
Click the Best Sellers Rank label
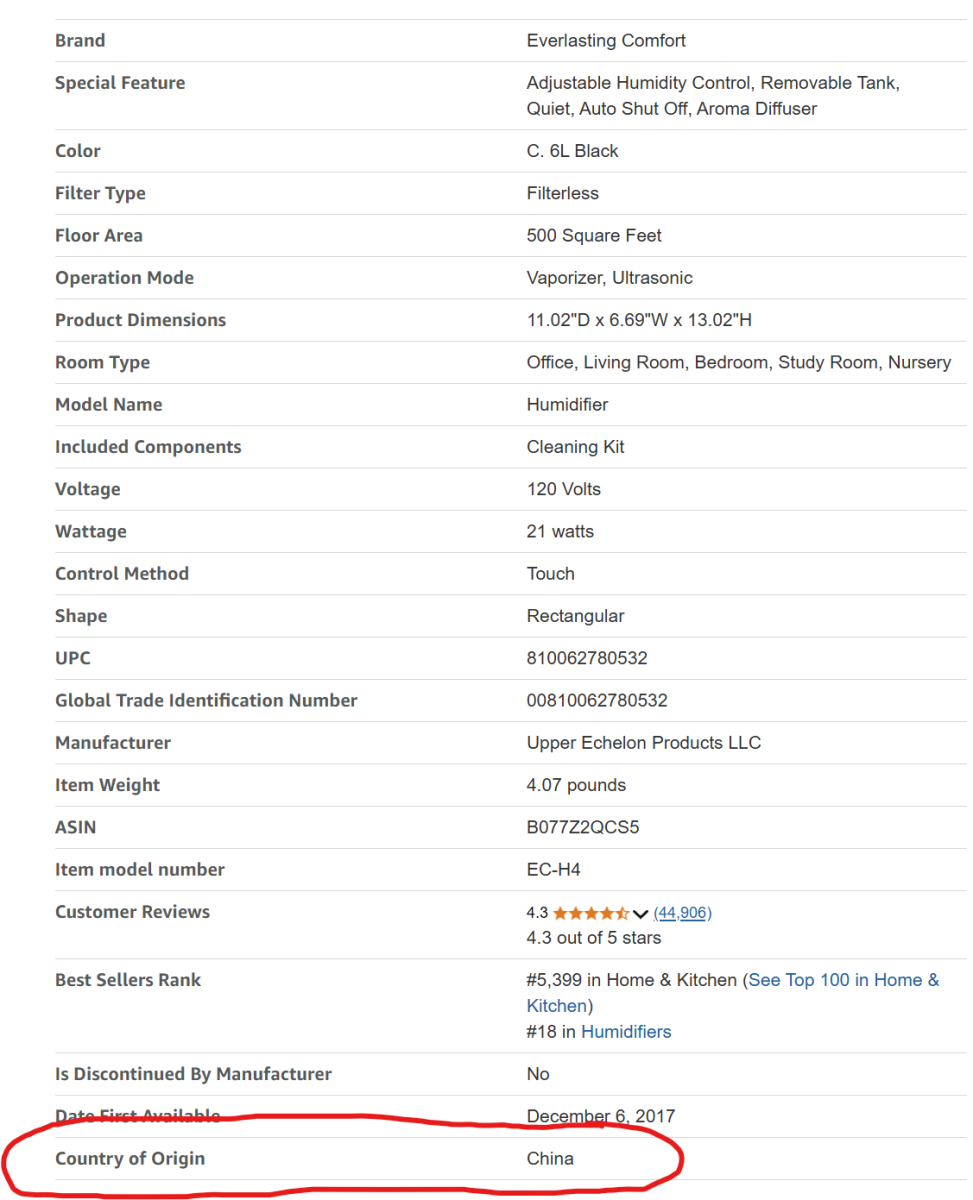pos(128,980)
